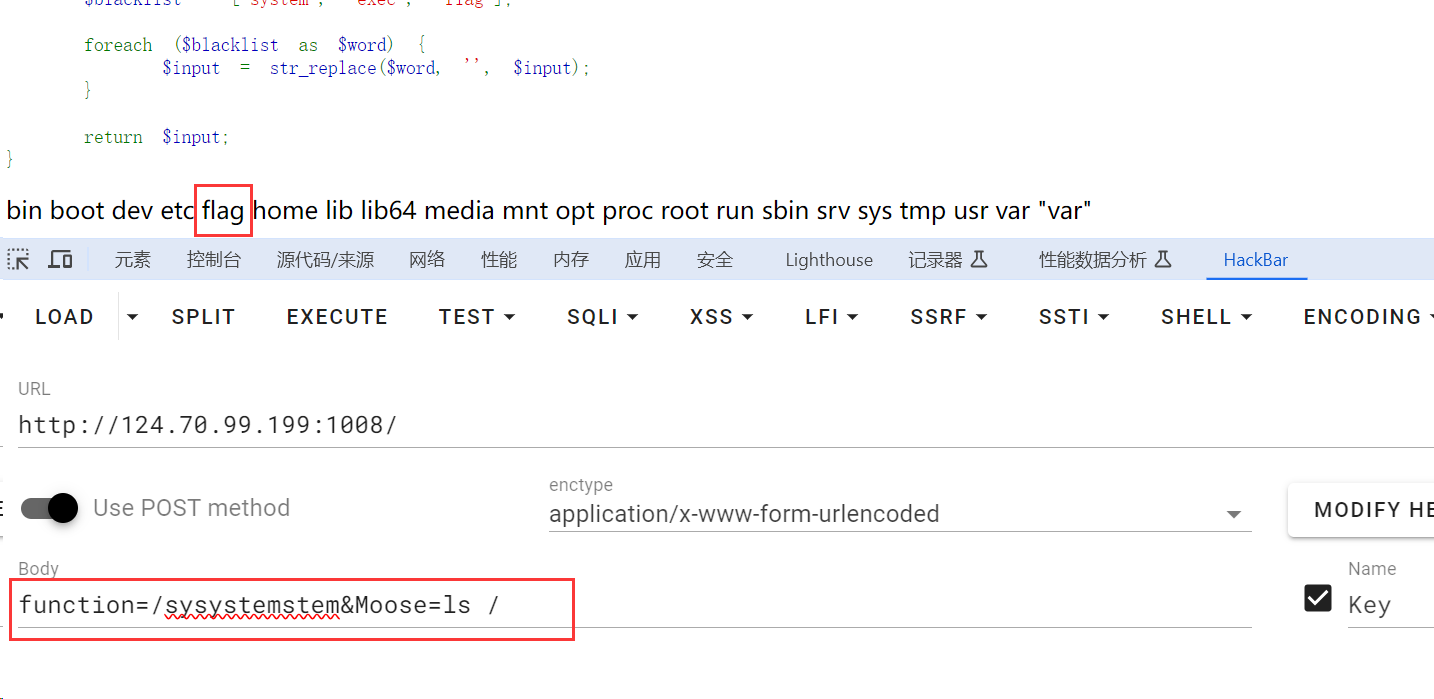Click the inspect element selector icon

point(18,260)
